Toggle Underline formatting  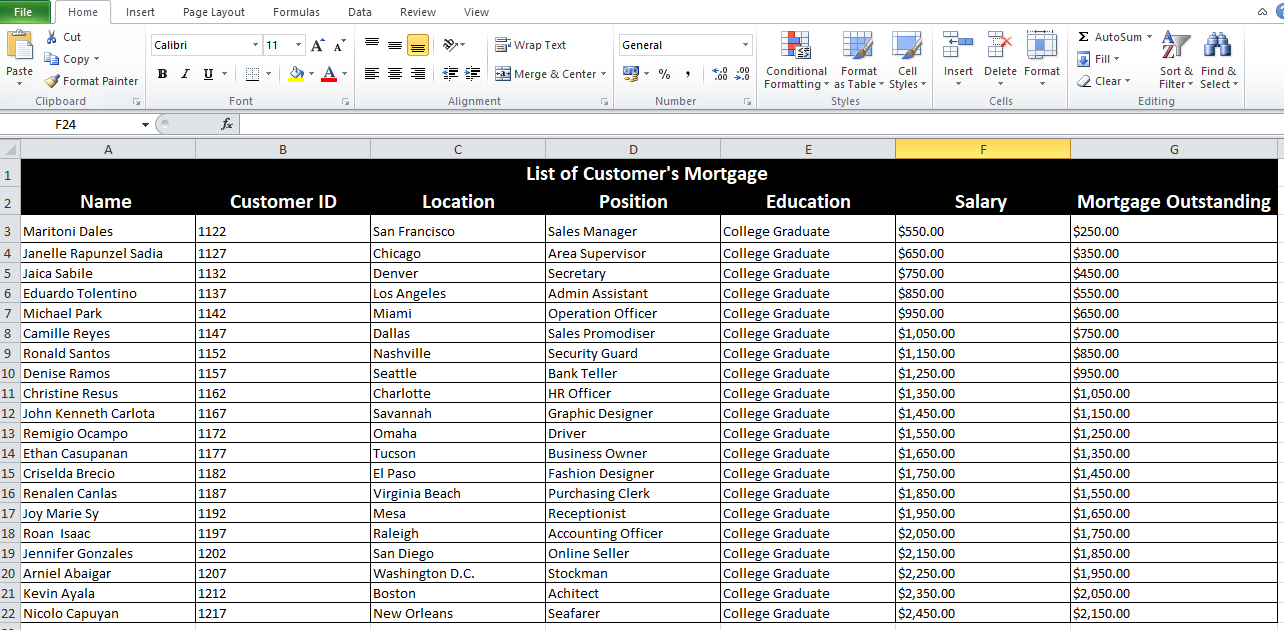tap(208, 74)
